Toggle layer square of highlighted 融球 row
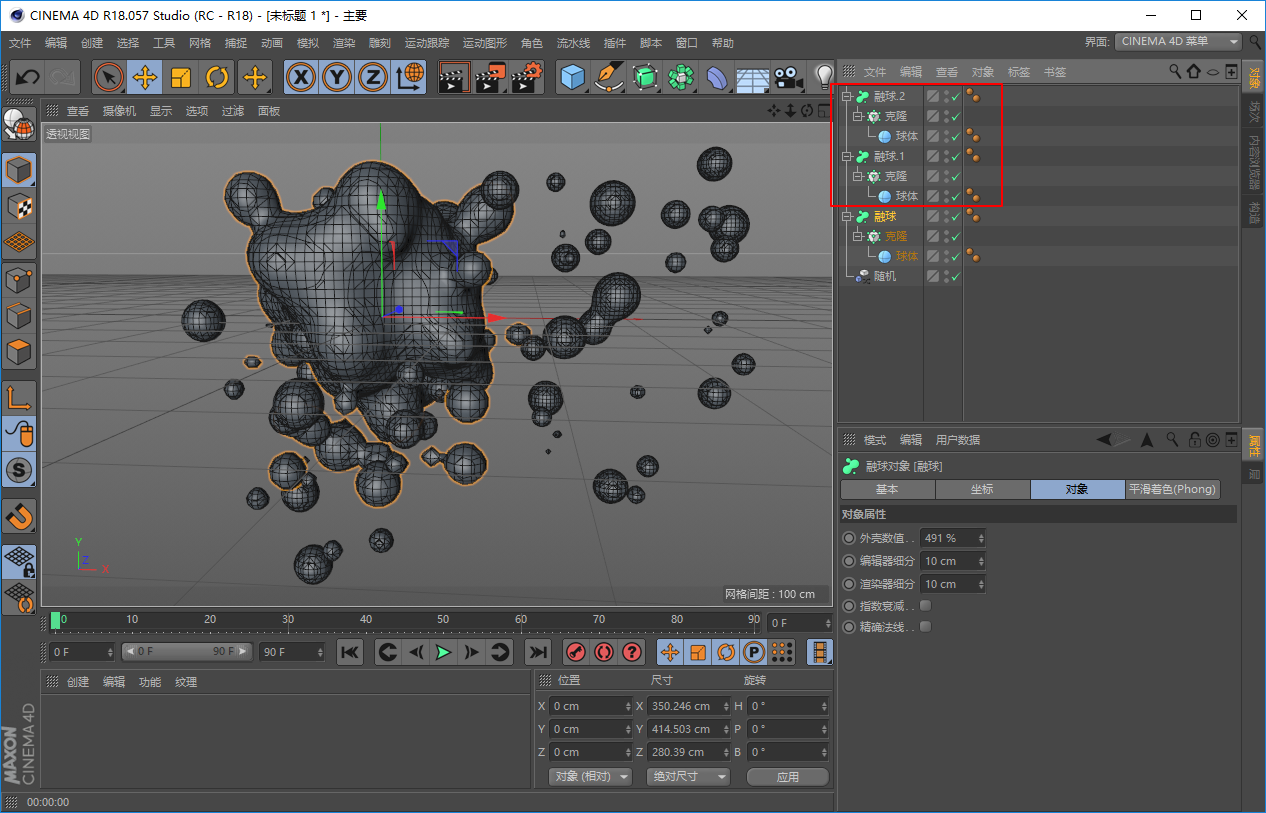 click(x=933, y=217)
